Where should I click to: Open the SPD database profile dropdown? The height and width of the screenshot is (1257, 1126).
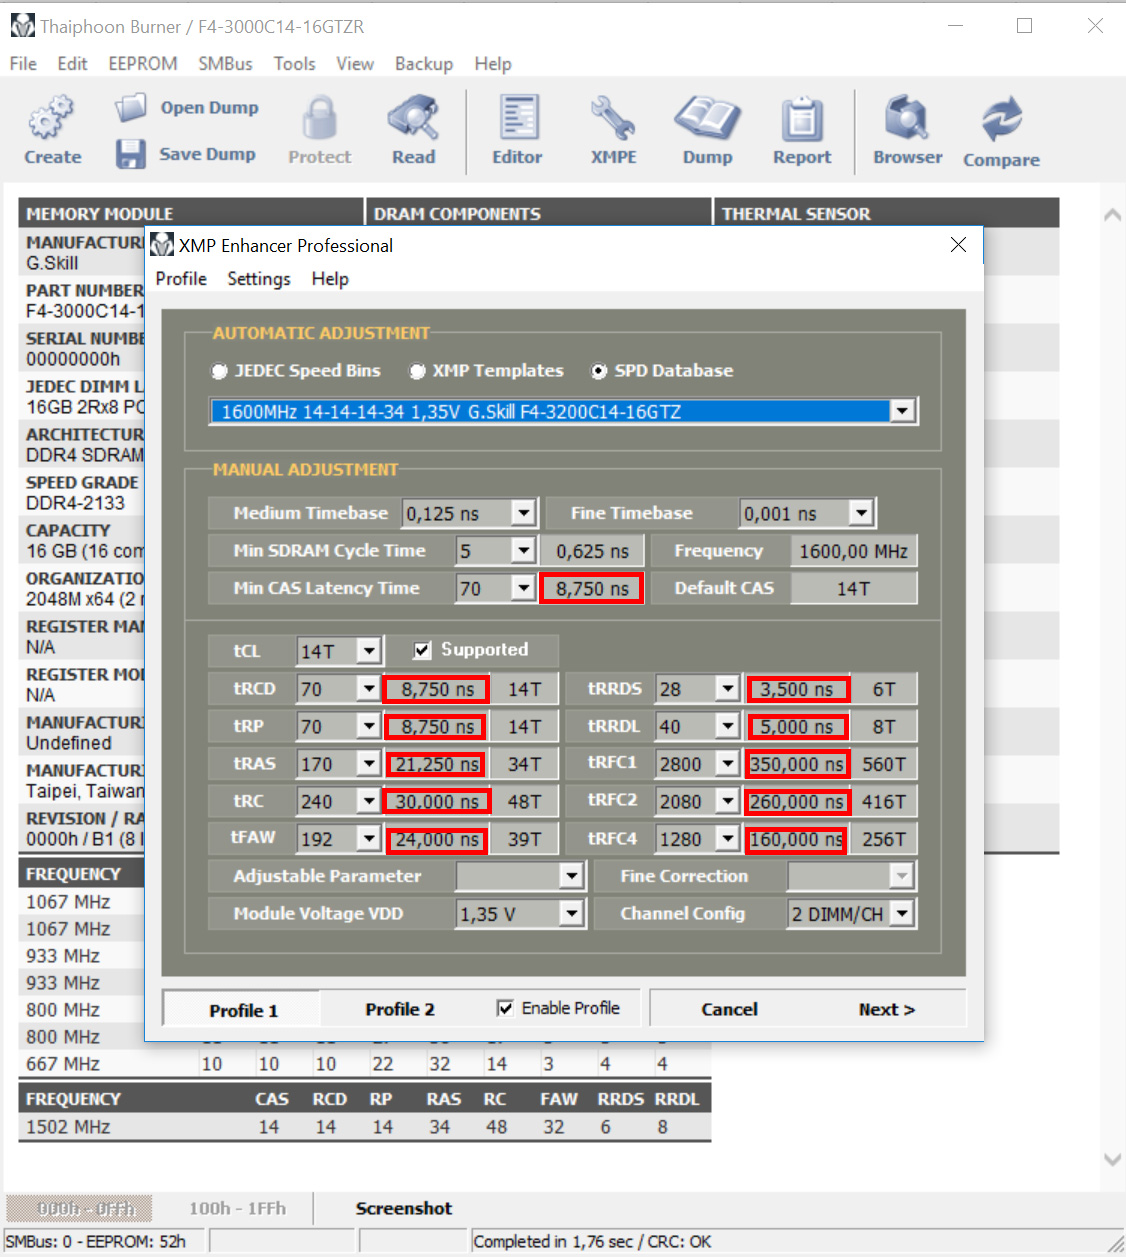(903, 411)
